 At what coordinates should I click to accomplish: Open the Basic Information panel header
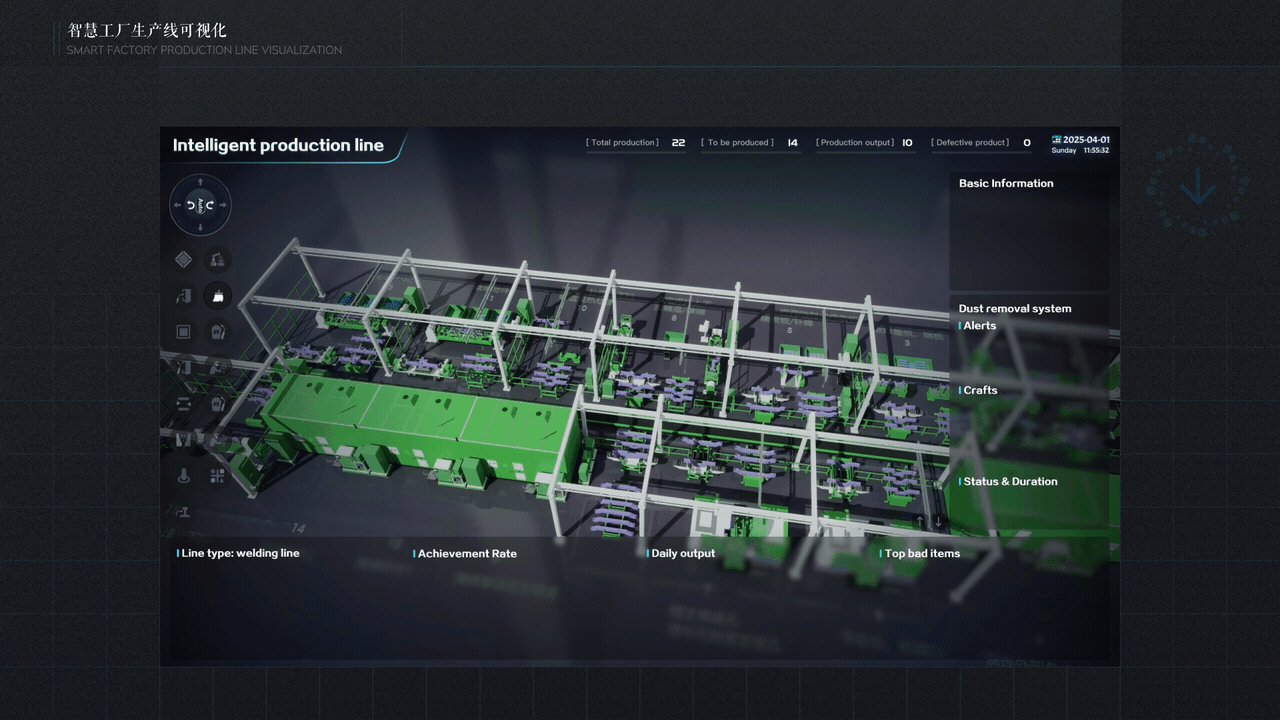point(1006,183)
